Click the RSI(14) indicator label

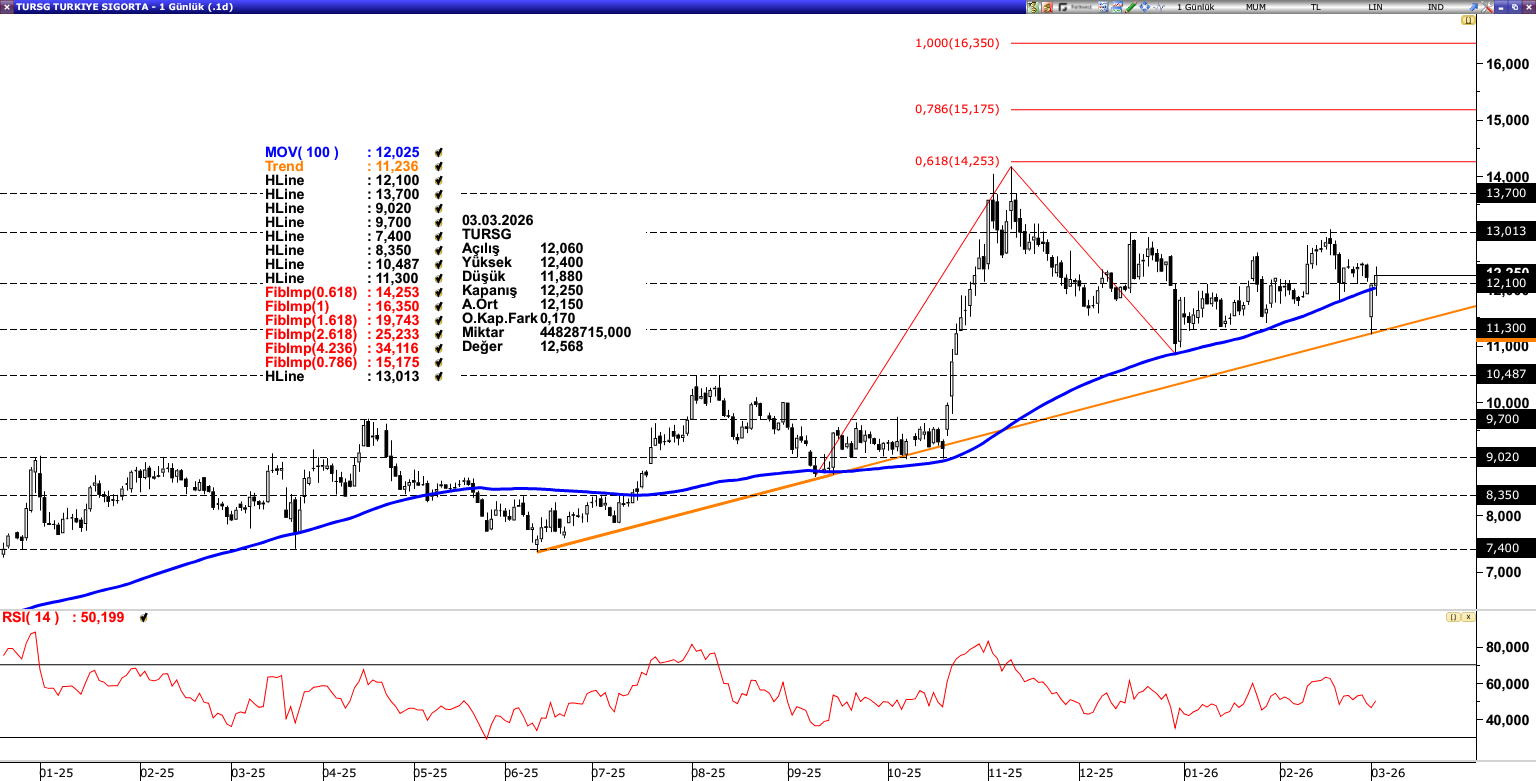(30, 617)
